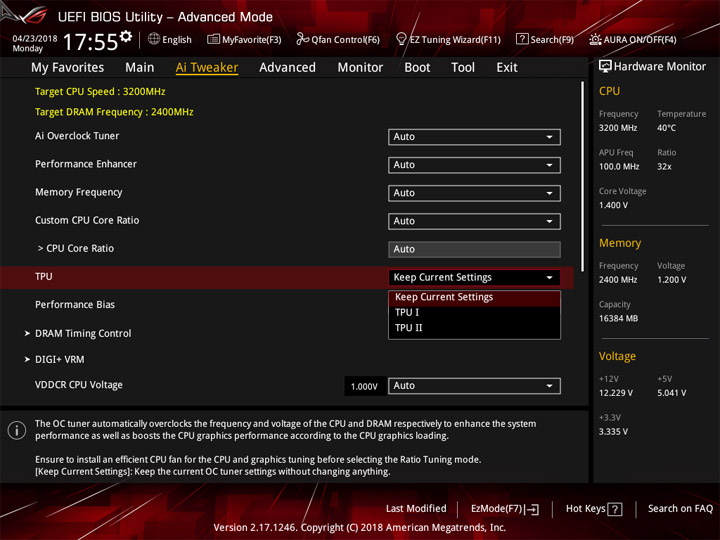
Task: Open MyFavorite(F3) list icon
Action: 213,39
